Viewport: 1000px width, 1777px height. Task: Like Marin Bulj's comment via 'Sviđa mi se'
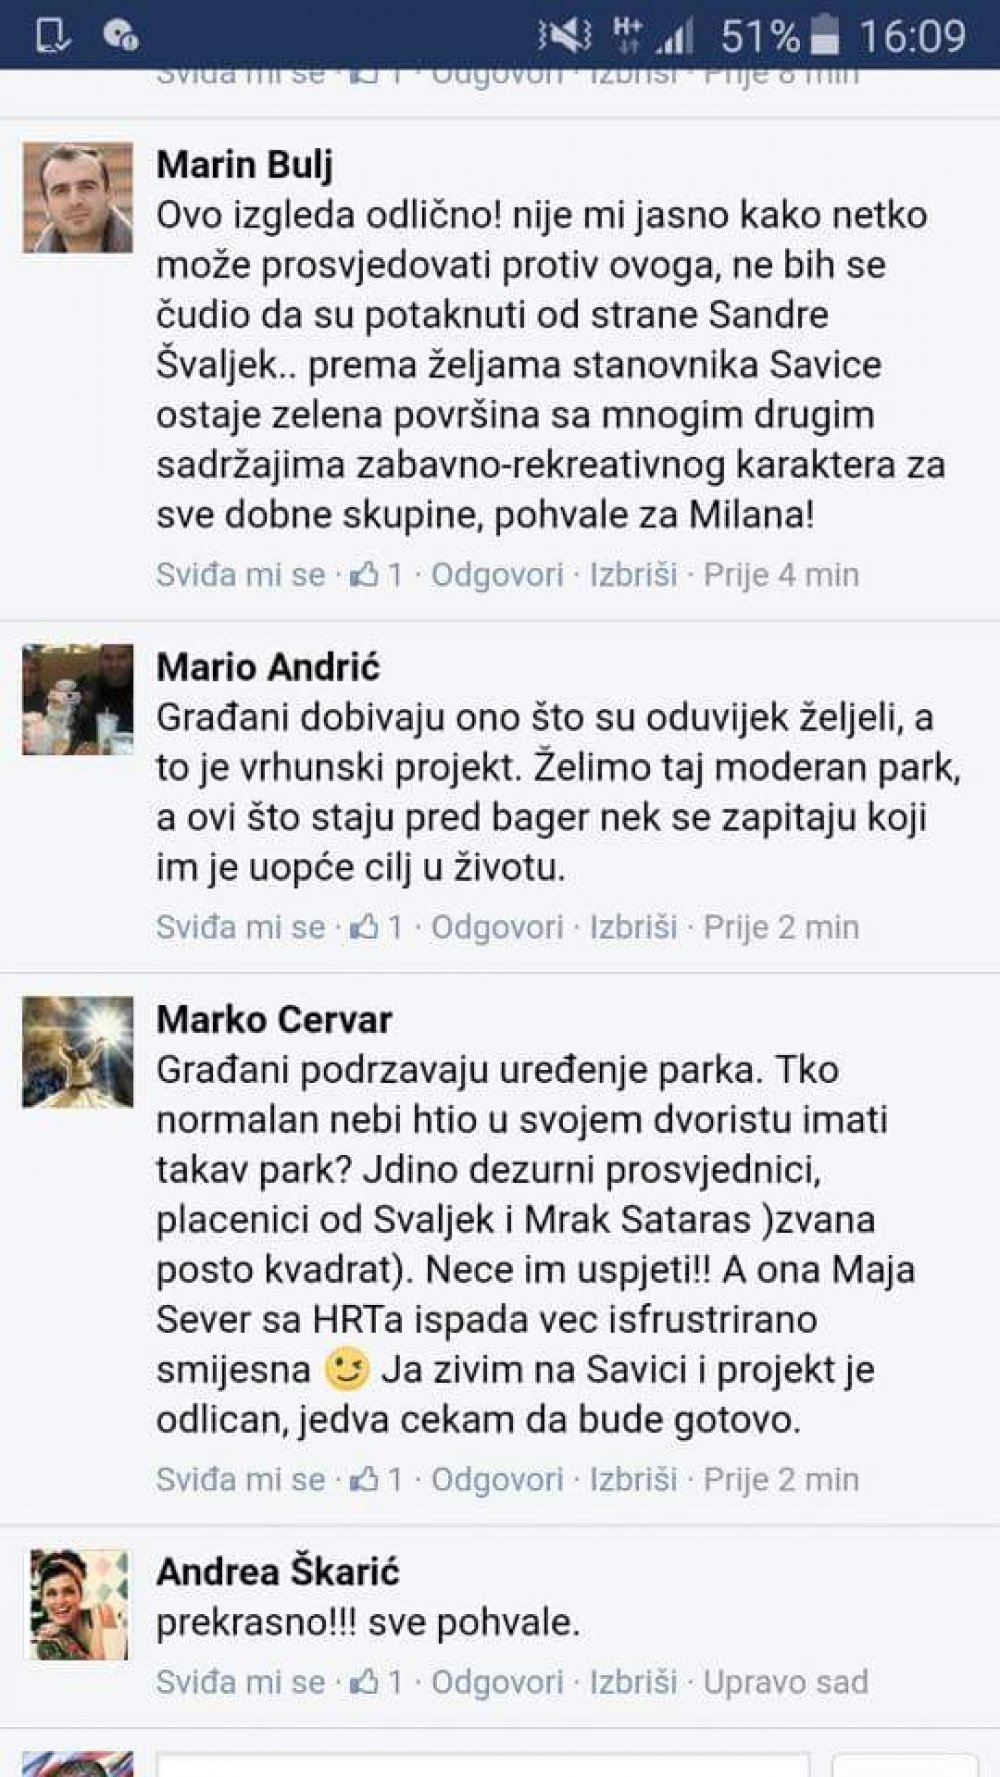click(240, 575)
